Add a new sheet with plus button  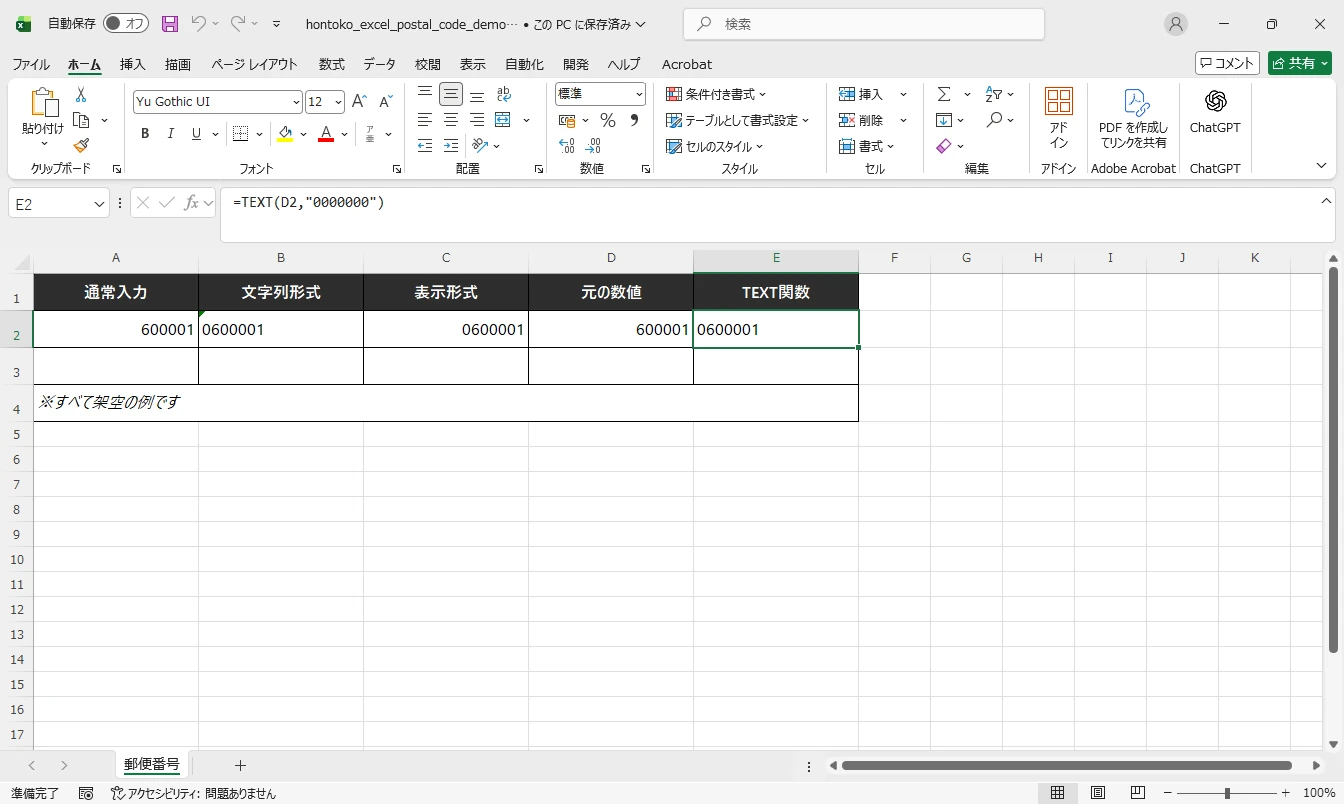coord(240,766)
